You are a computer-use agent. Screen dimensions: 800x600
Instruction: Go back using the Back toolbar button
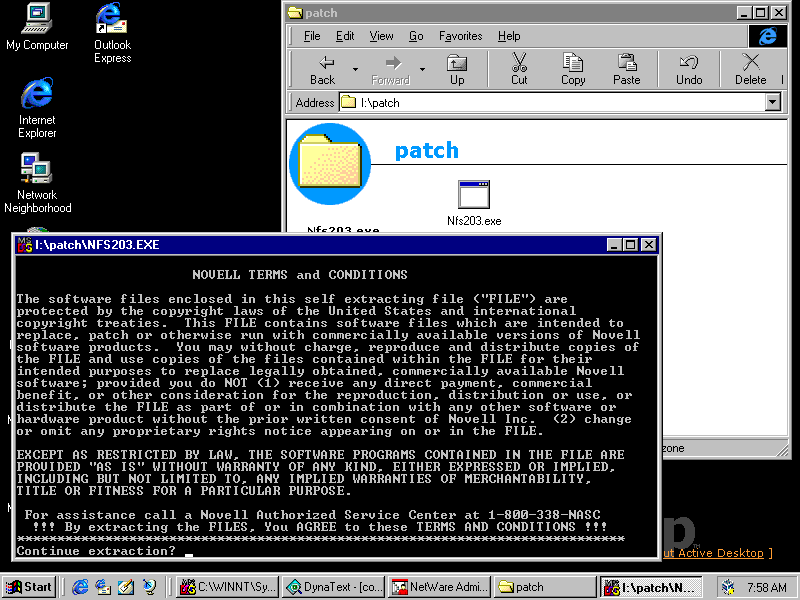tap(322, 69)
